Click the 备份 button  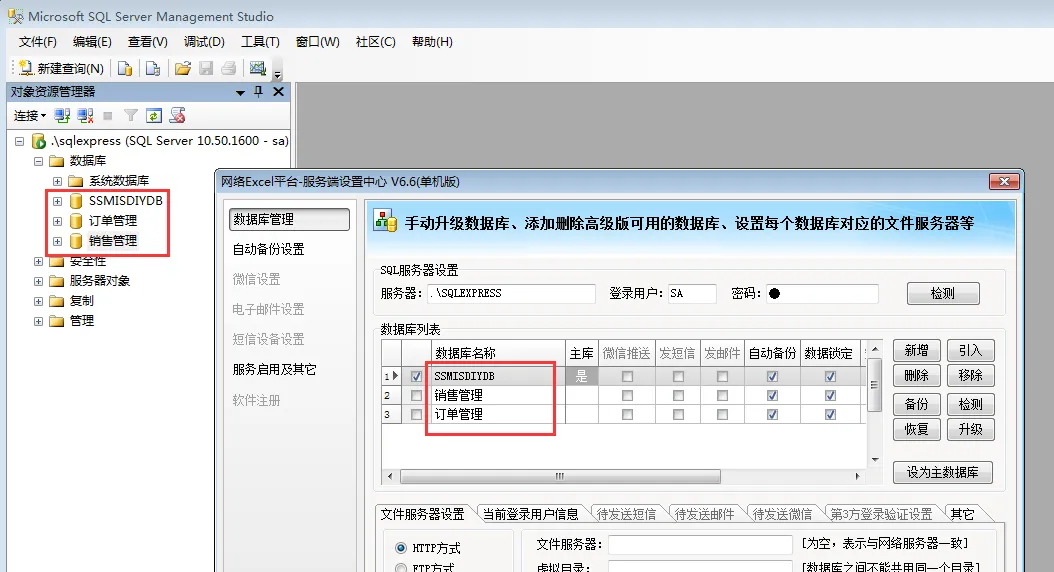pyautogui.click(x=916, y=405)
